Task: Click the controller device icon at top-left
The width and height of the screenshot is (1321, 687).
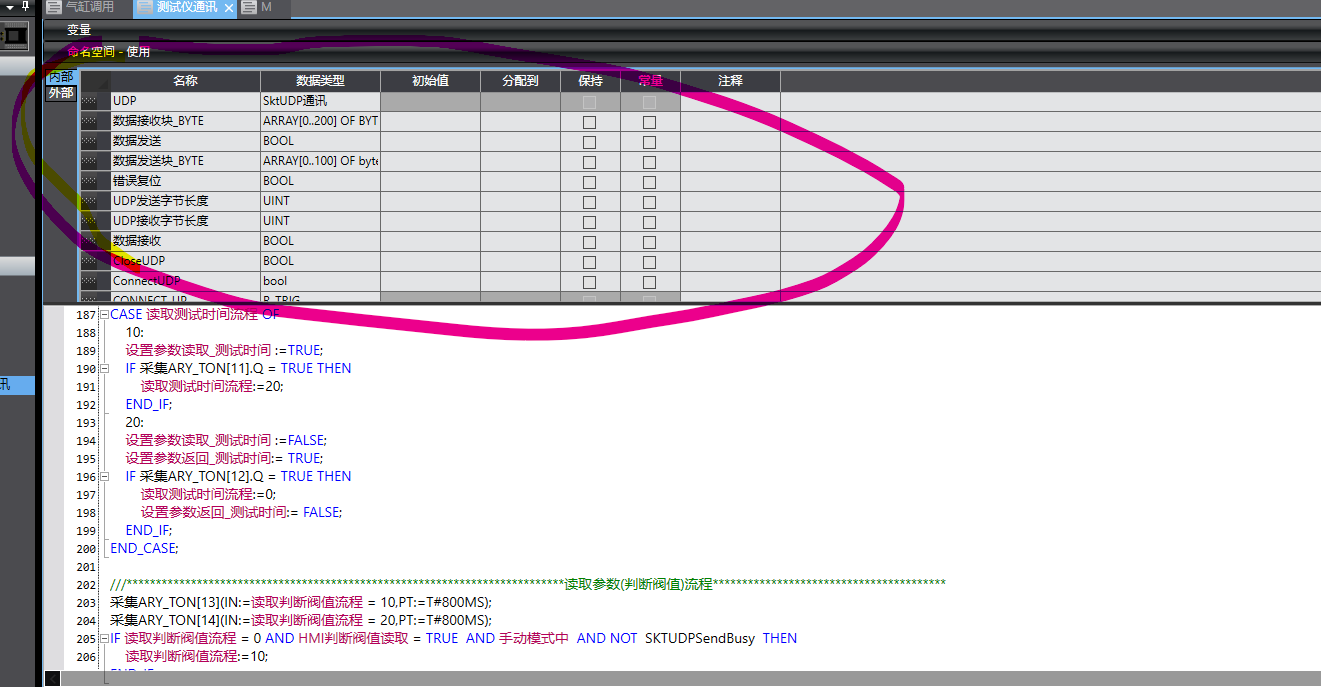Action: click(x=15, y=37)
